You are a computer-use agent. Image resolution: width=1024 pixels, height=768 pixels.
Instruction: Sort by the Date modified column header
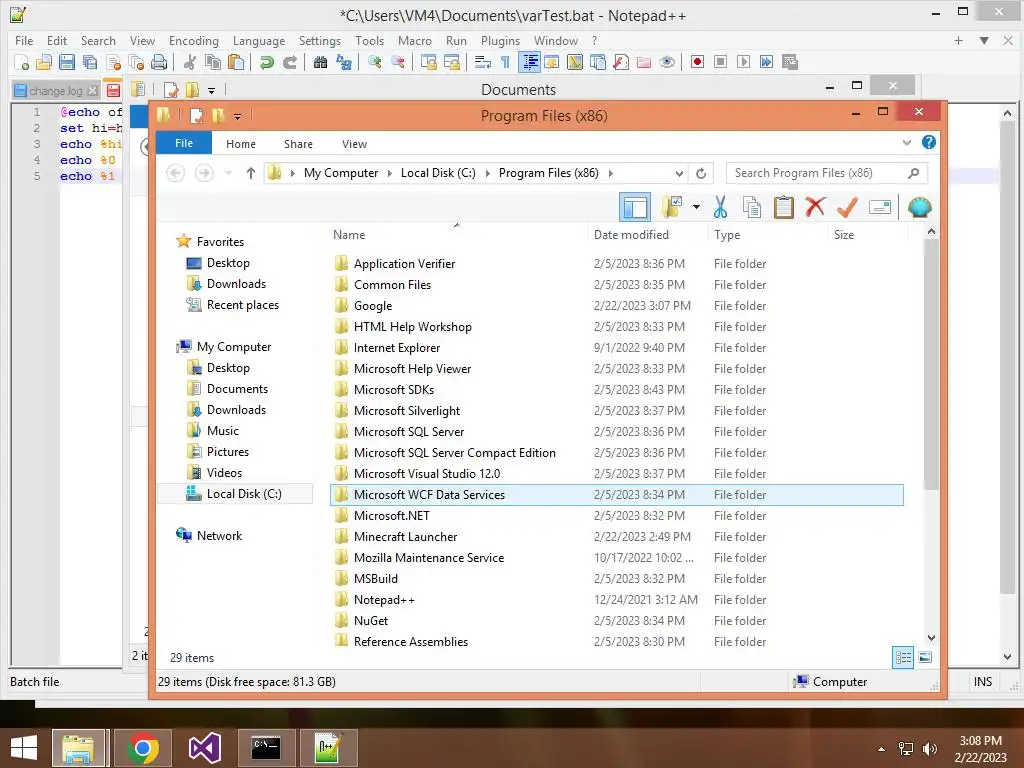631,234
